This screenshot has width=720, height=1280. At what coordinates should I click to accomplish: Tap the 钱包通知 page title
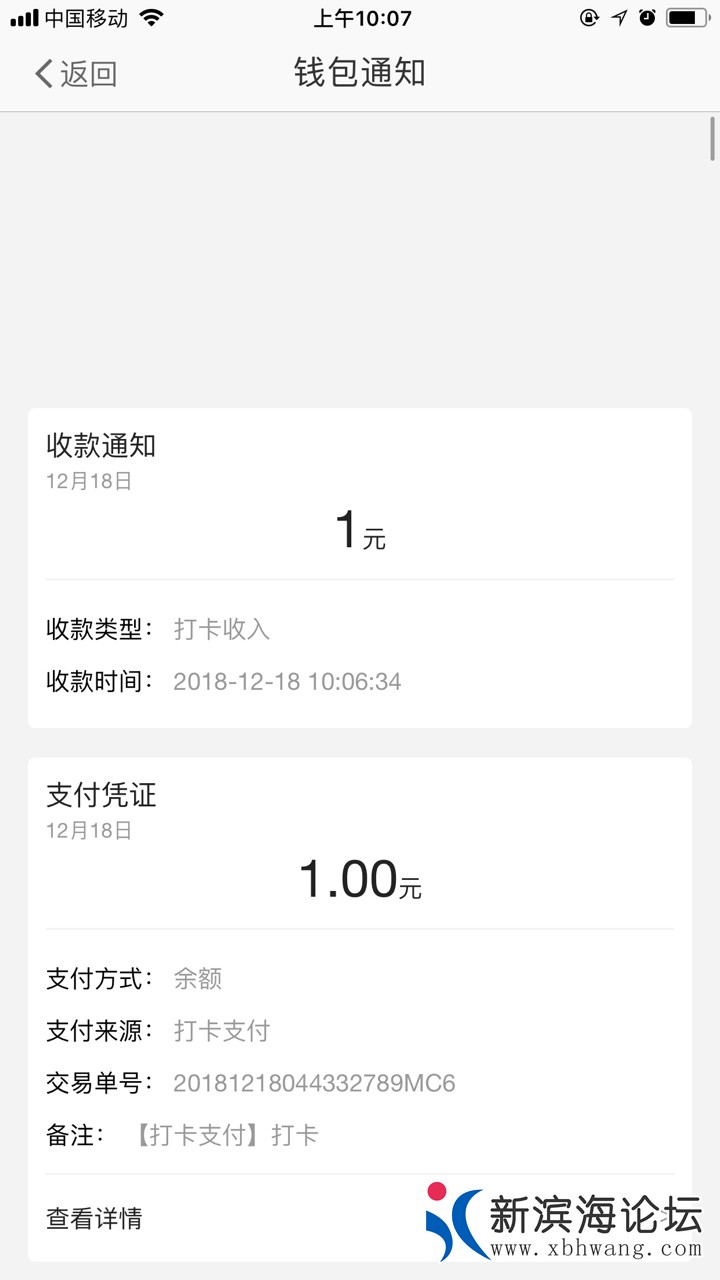click(360, 73)
